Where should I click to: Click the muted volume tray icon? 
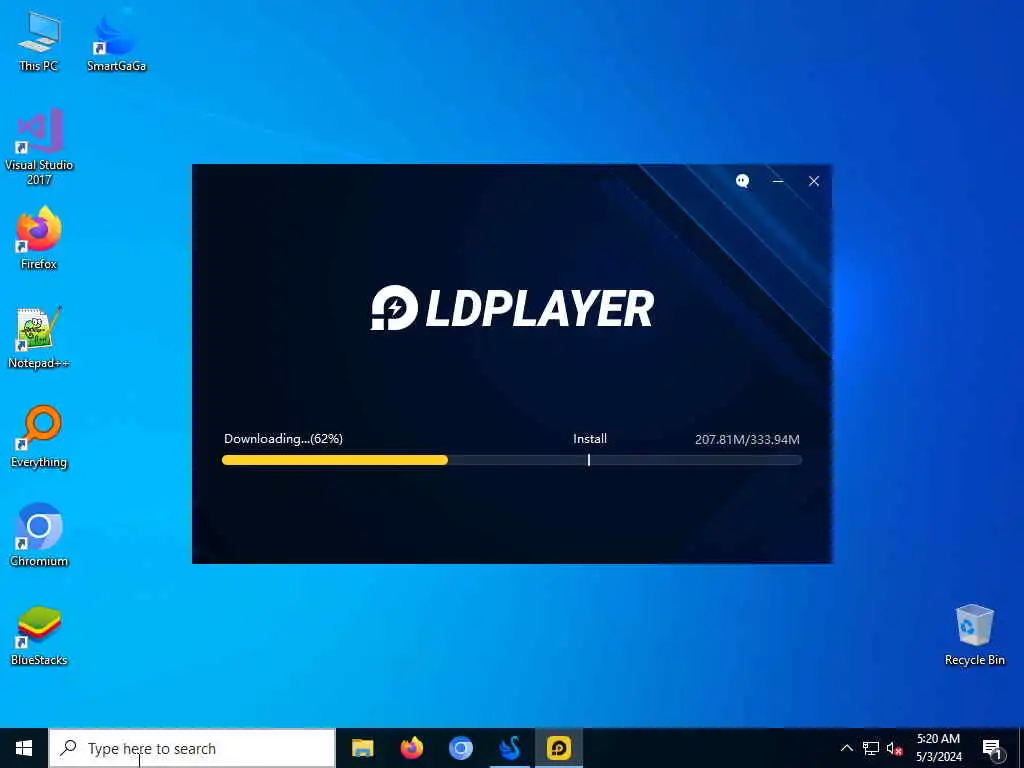tap(894, 748)
